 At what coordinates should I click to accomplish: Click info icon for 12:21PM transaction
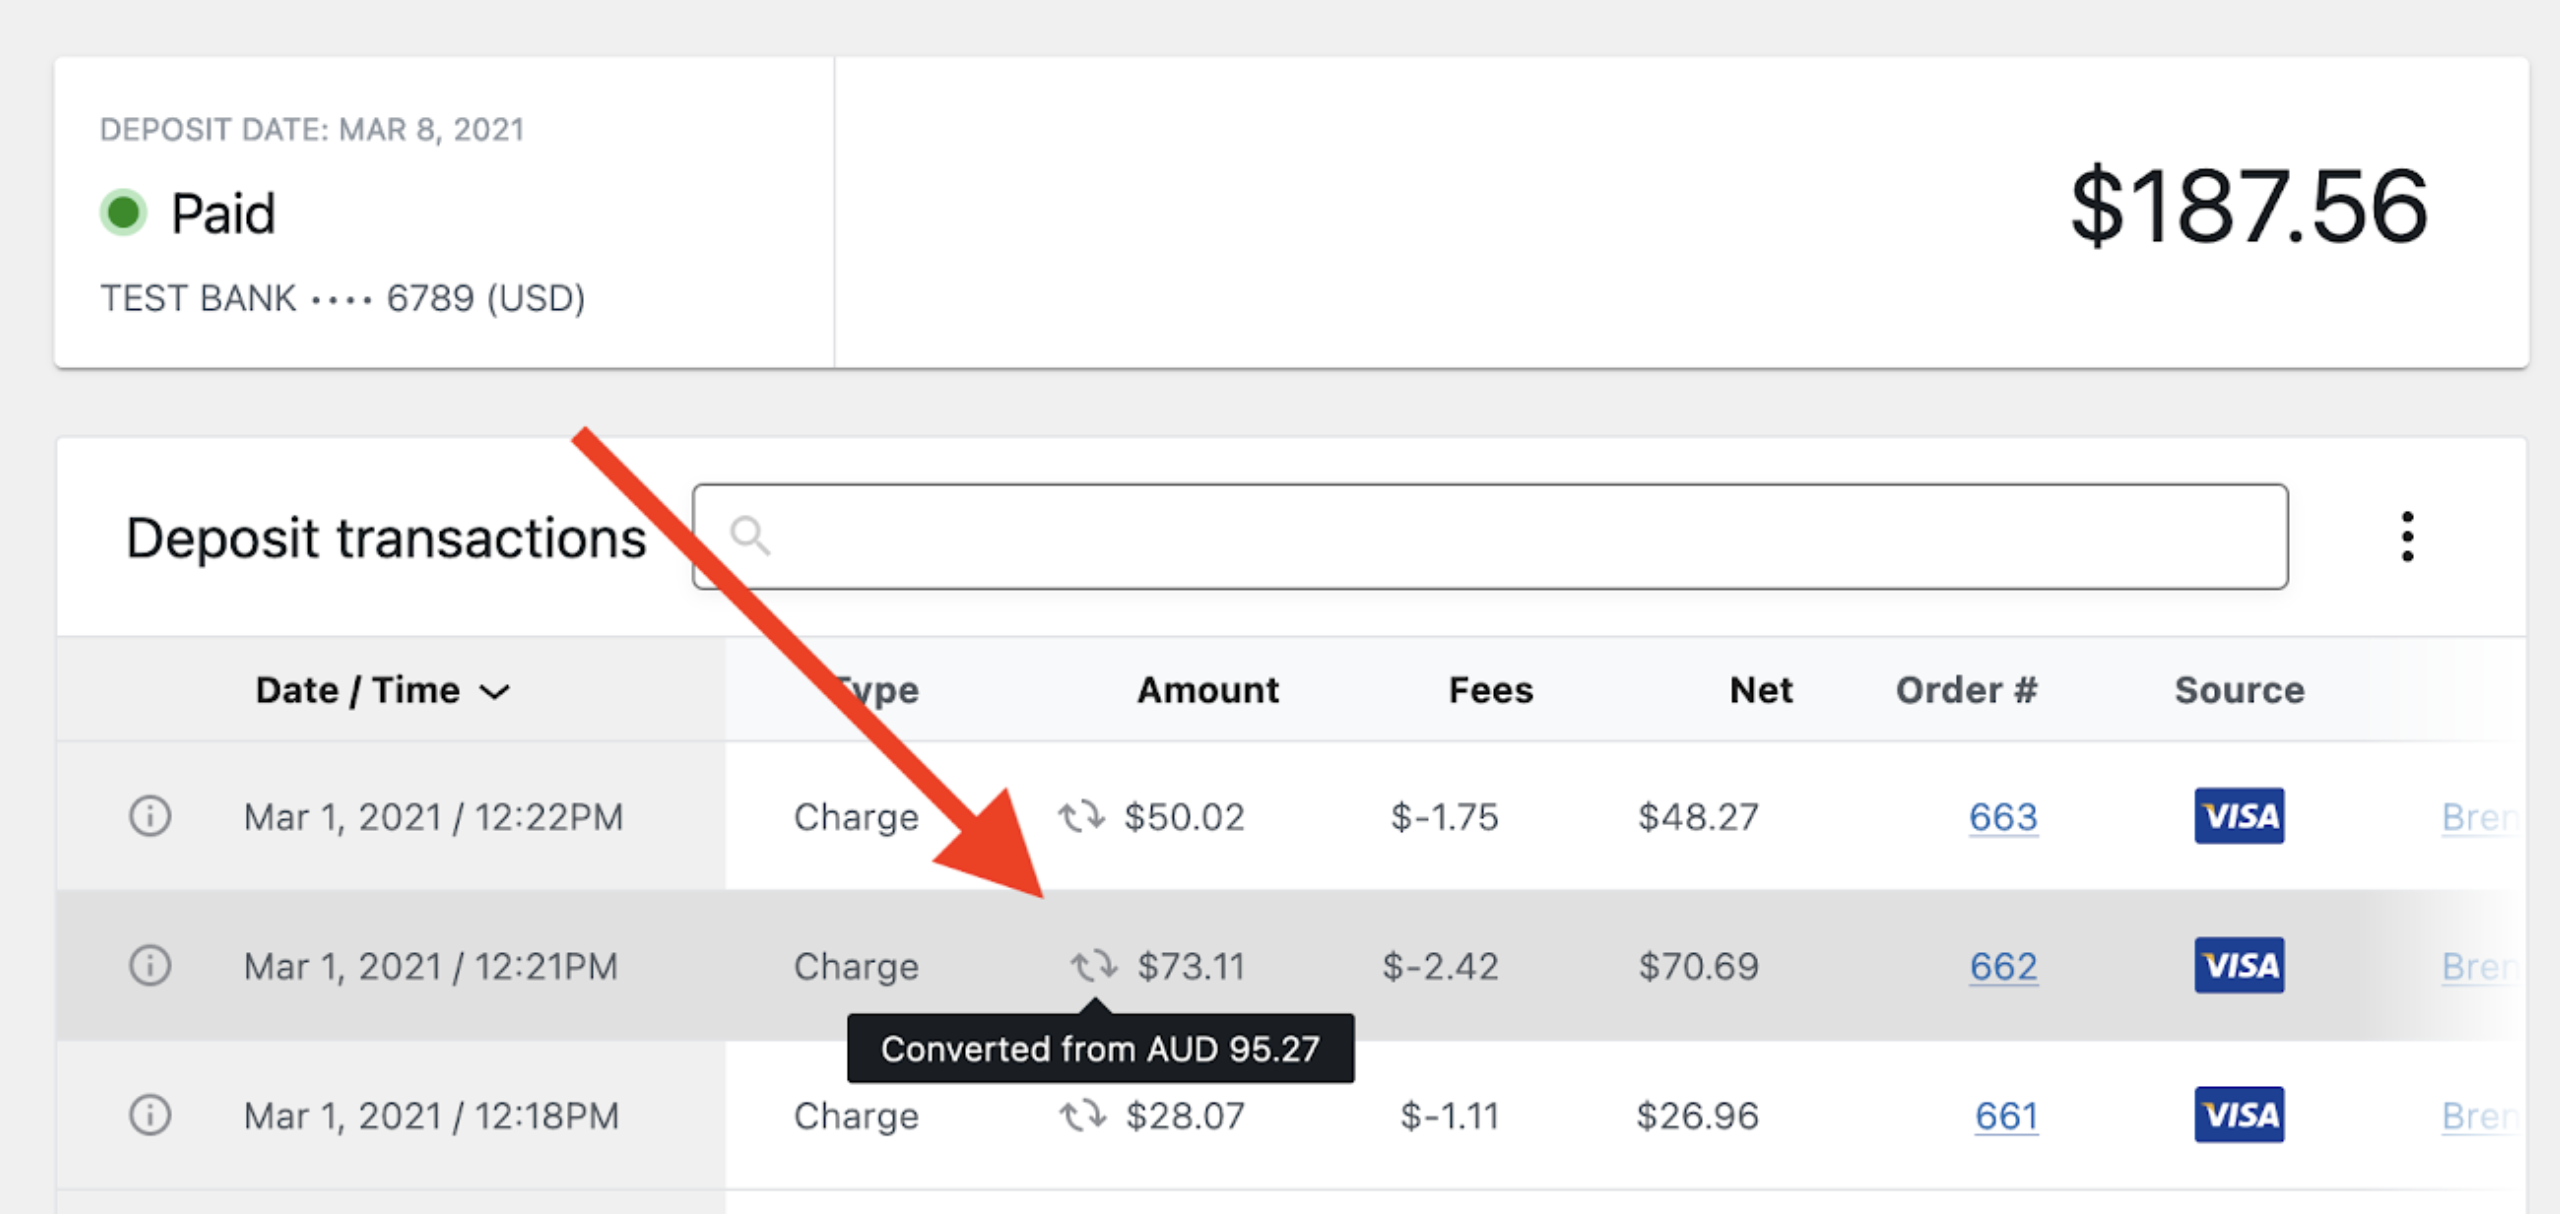150,965
